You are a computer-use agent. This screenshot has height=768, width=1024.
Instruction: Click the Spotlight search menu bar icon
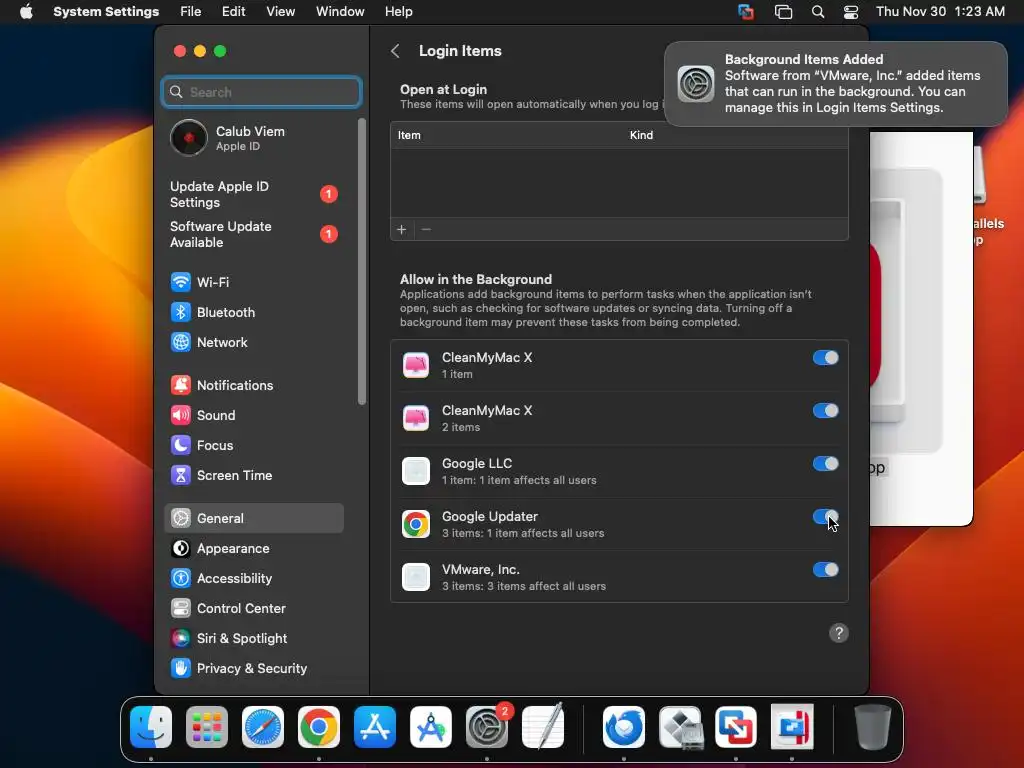[818, 12]
